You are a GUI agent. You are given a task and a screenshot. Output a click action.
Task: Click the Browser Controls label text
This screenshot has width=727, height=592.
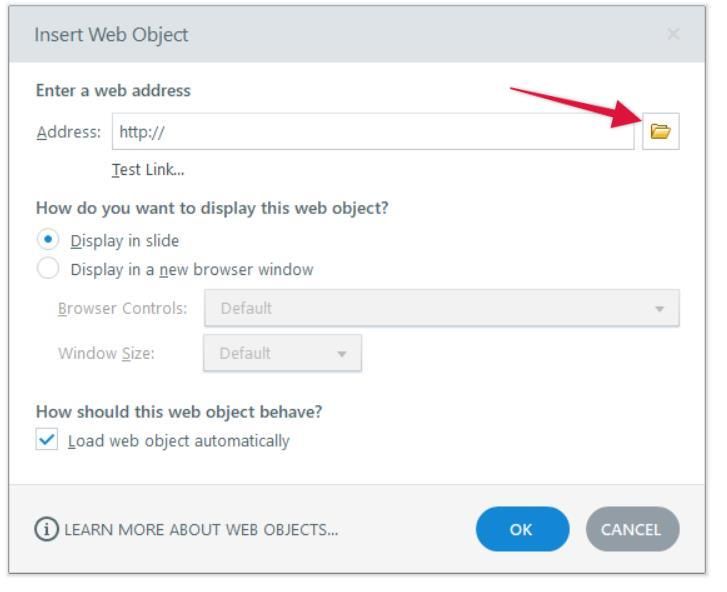click(122, 308)
